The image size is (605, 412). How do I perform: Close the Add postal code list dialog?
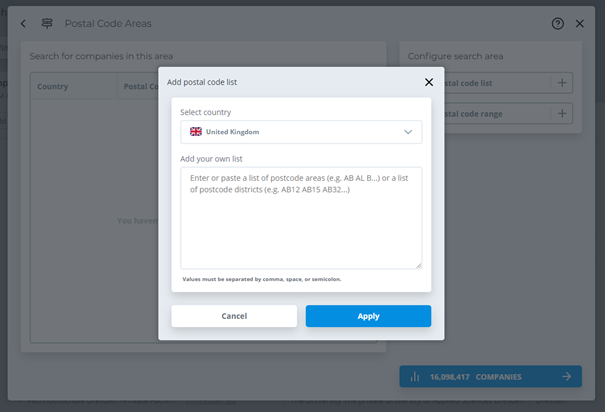coord(429,82)
